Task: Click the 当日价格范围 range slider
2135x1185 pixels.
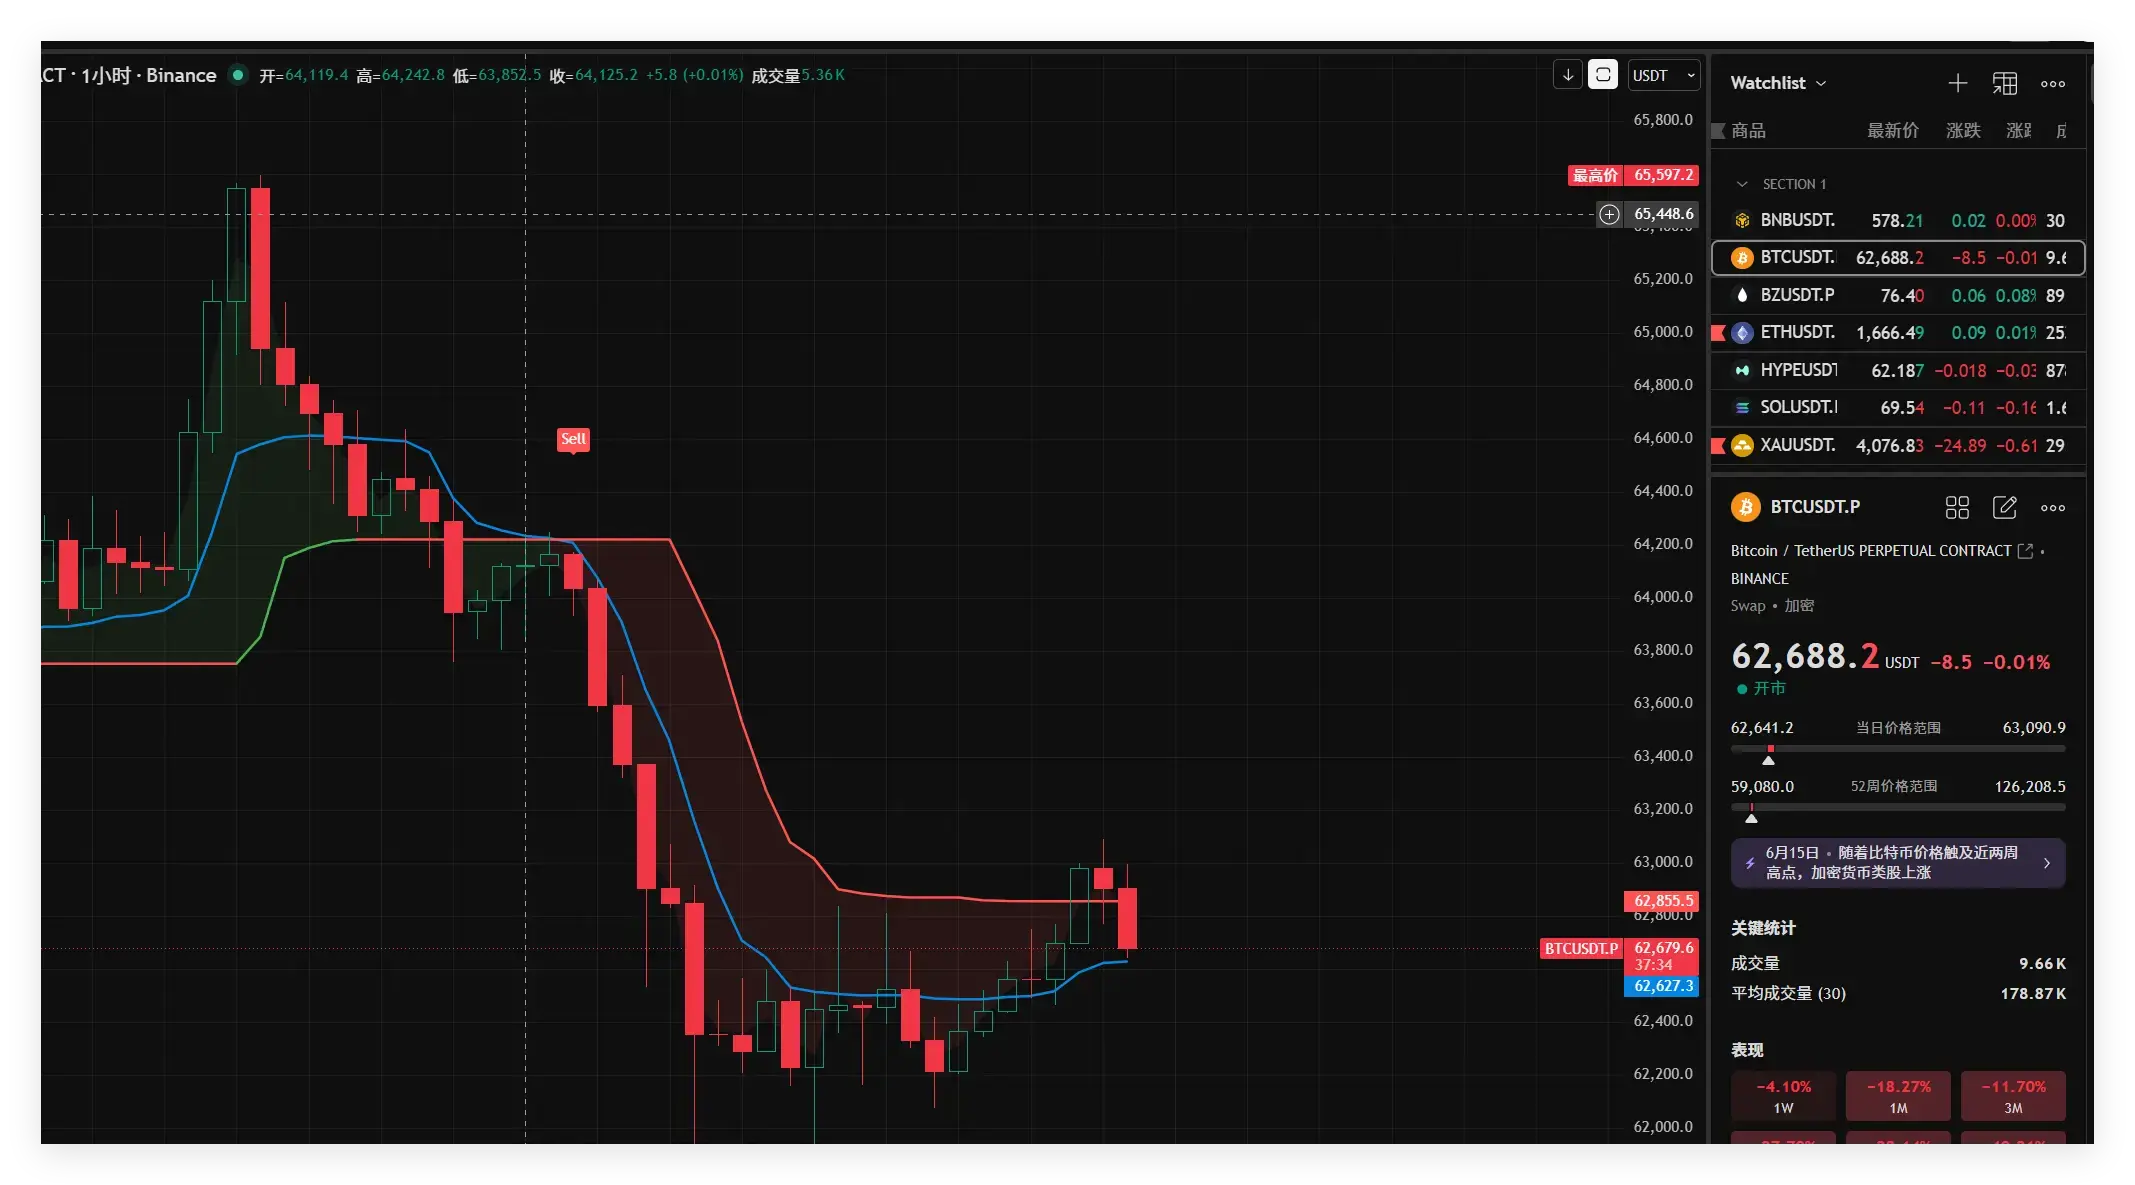Action: click(x=1898, y=748)
